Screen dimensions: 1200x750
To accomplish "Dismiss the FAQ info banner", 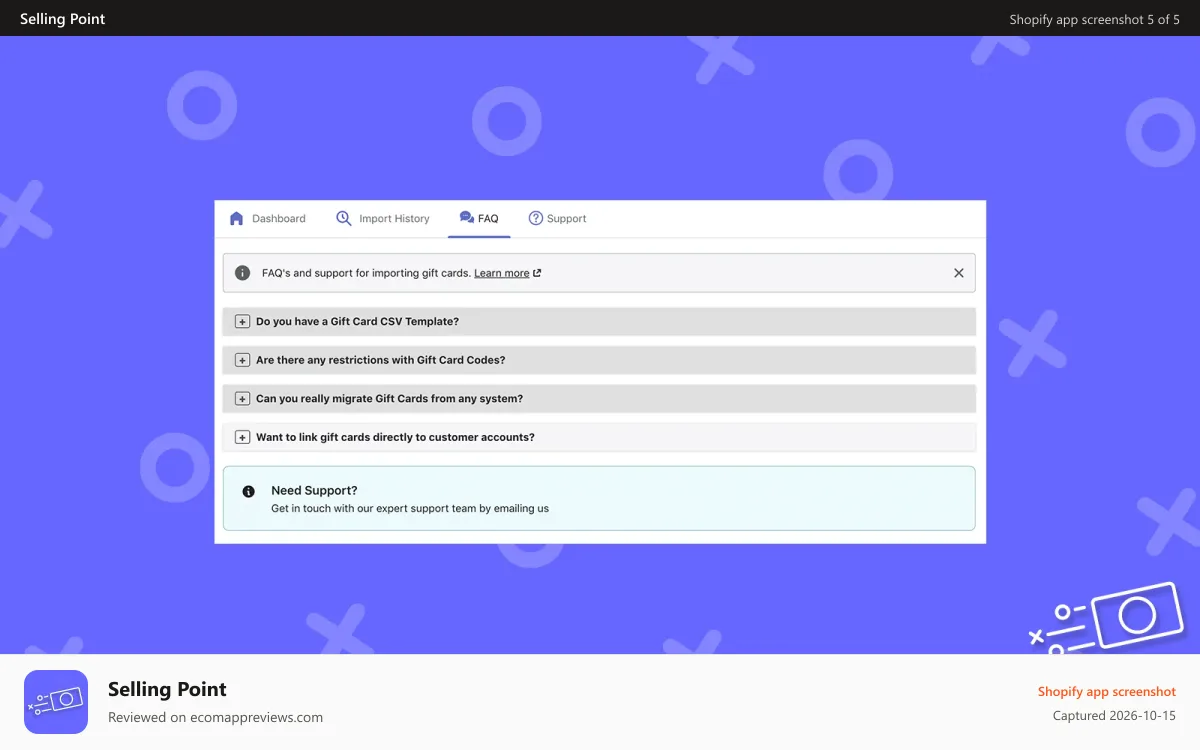I will pos(959,273).
